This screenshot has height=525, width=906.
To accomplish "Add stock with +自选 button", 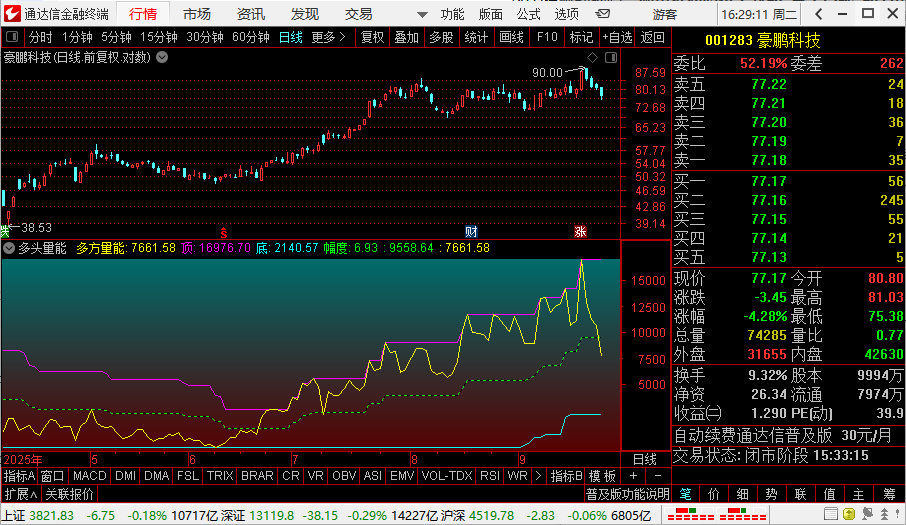I will click(x=618, y=38).
